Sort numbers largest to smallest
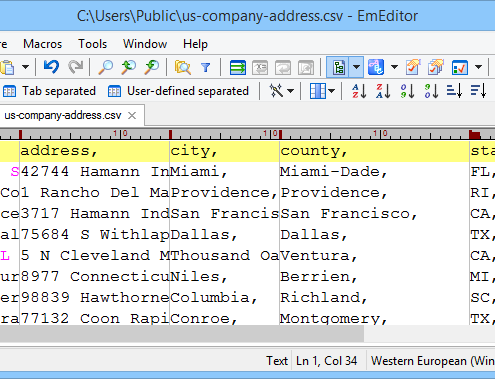This screenshot has width=495, height=379. (431, 91)
